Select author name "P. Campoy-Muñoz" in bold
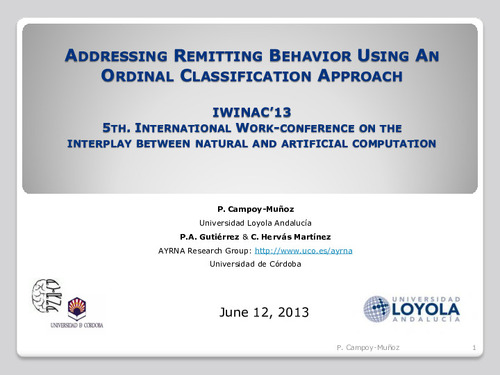Screen dimensions: 500x375 (256, 209)
